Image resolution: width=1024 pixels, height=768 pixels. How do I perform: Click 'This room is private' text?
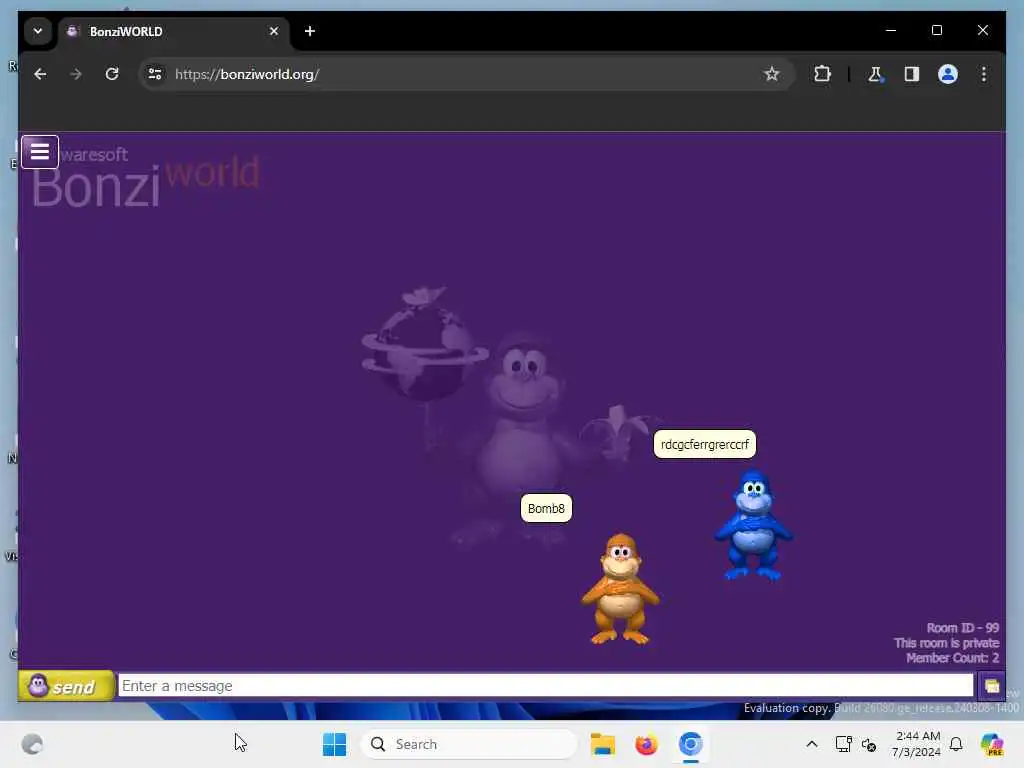click(x=946, y=643)
